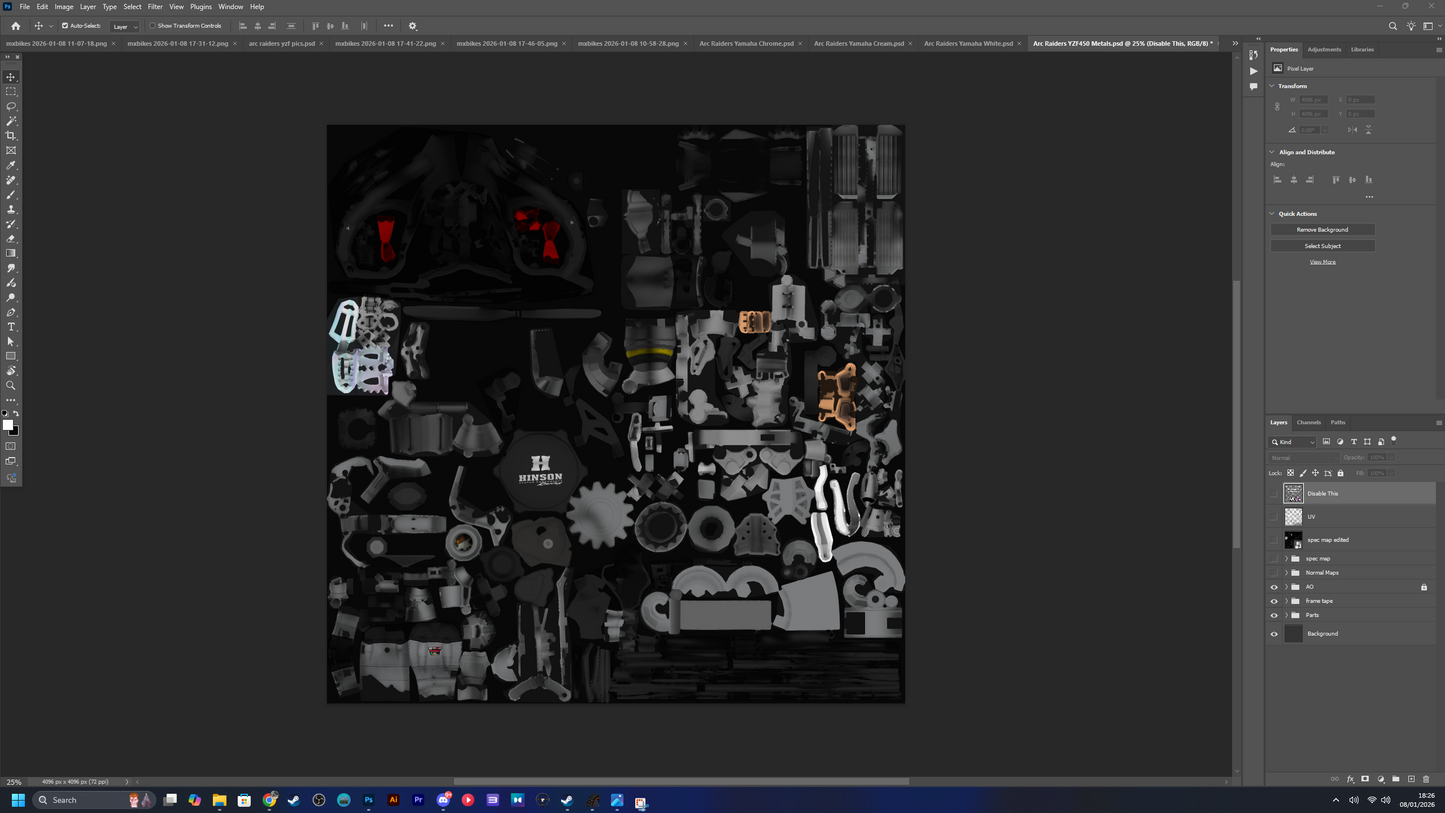Click the foreground color swatch
The width and height of the screenshot is (1445, 813).
coord(8,426)
